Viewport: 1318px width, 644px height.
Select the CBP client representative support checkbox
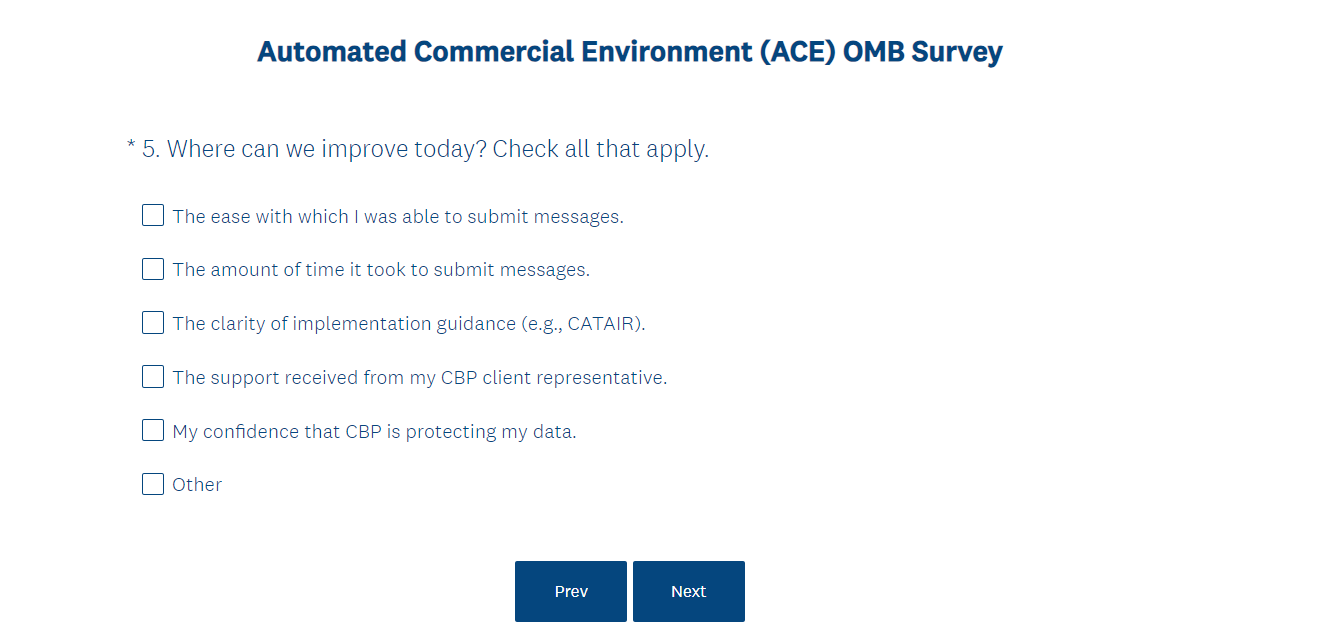tap(153, 377)
